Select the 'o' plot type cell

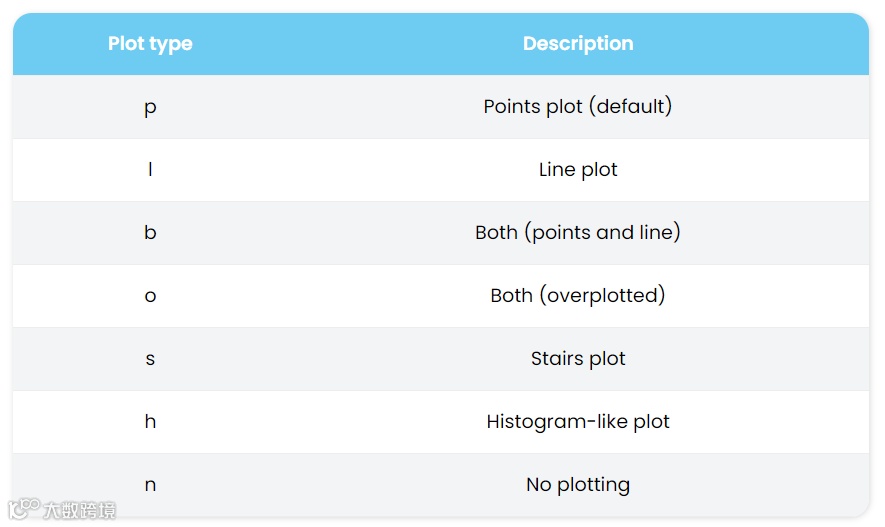pyautogui.click(x=150, y=296)
